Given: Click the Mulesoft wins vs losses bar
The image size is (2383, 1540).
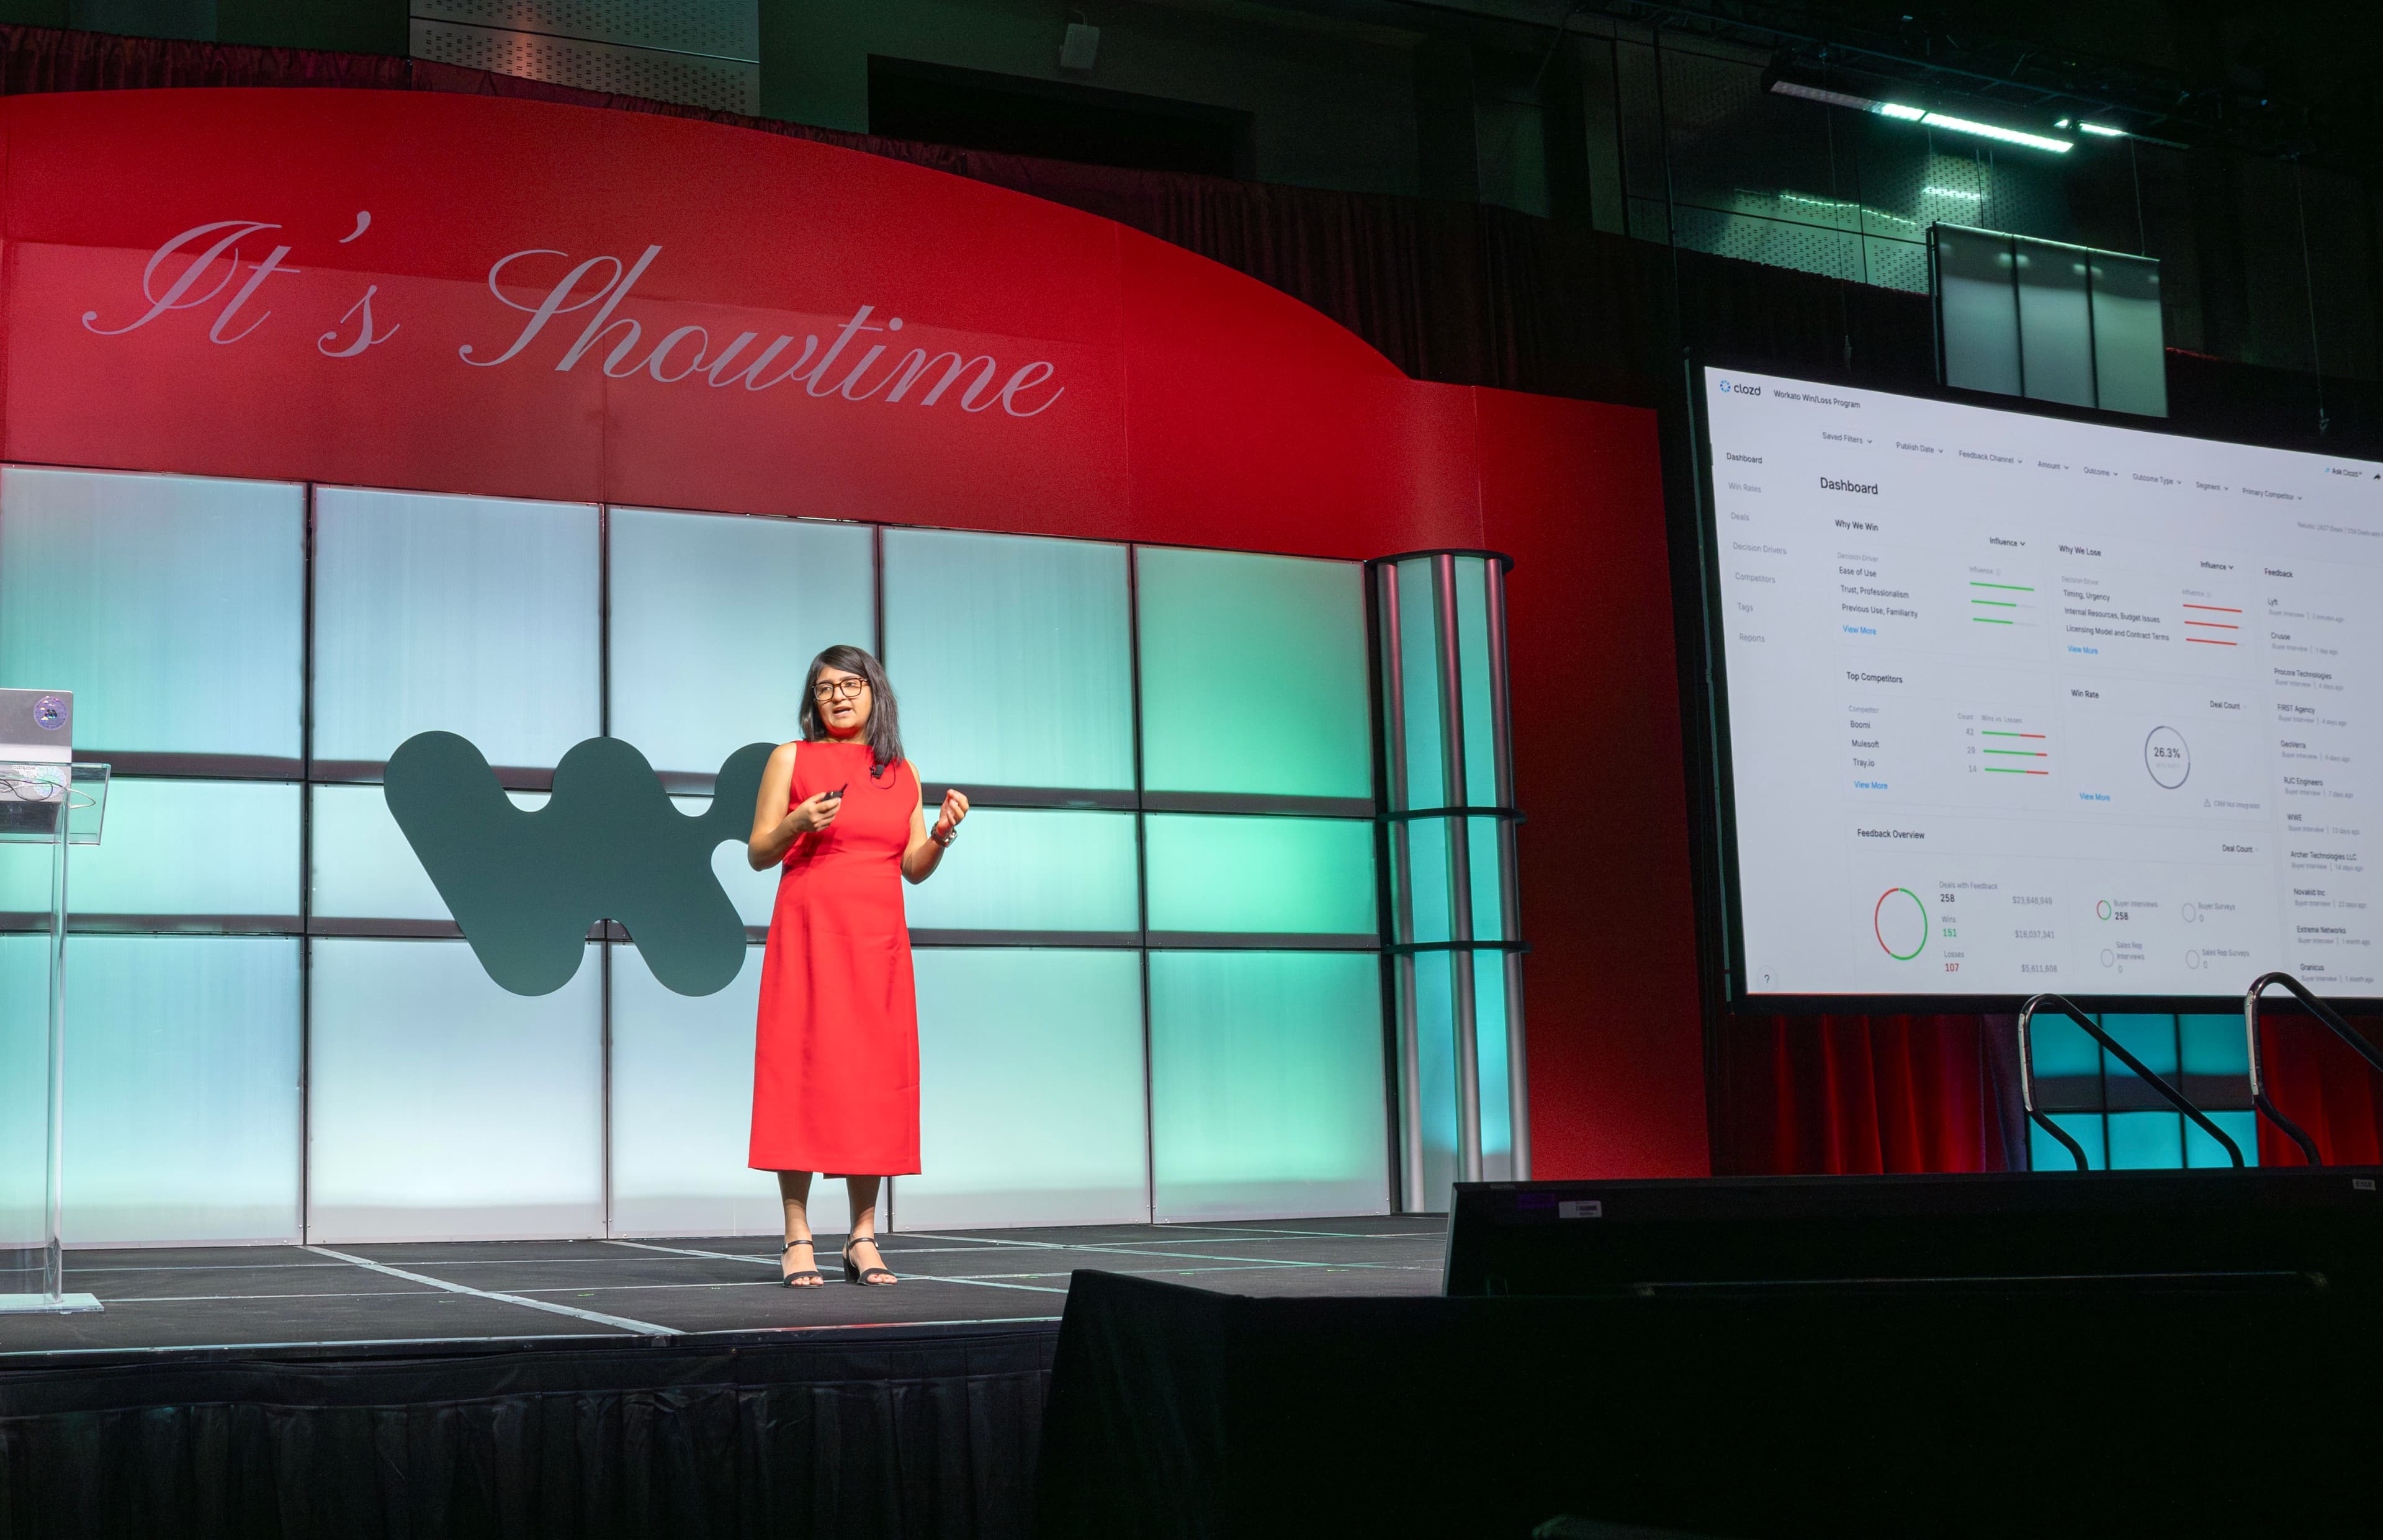Looking at the screenshot, I should pos(2015,753).
